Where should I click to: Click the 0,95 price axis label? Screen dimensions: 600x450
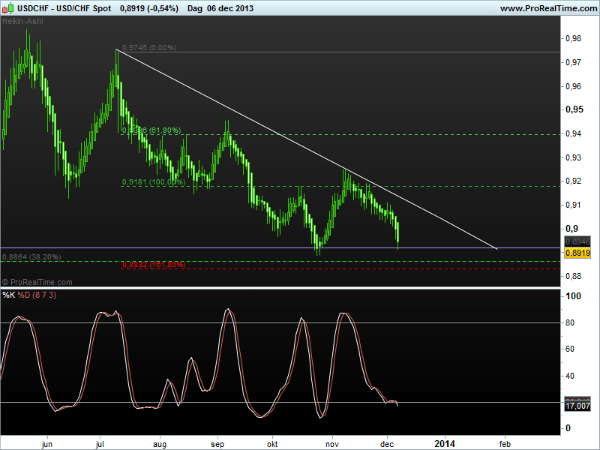pos(574,109)
